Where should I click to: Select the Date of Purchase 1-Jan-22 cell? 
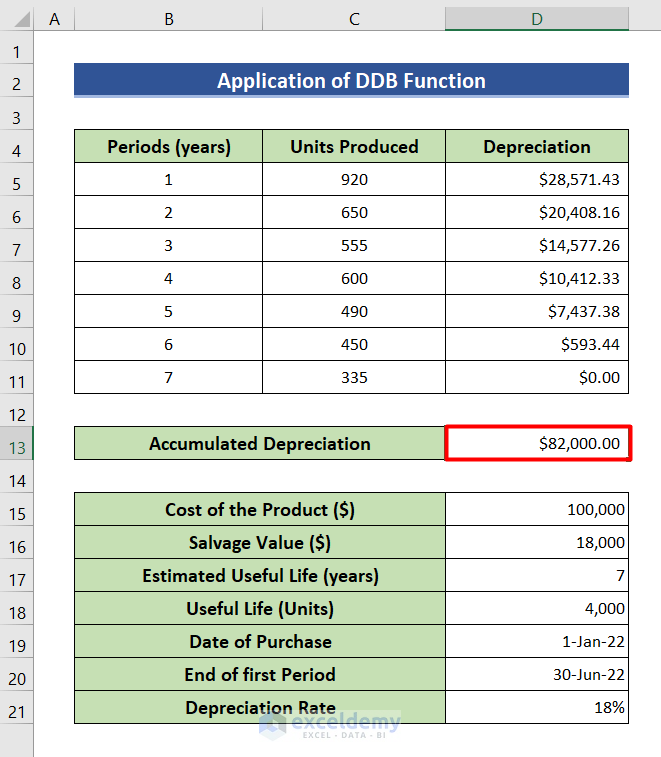coord(537,642)
